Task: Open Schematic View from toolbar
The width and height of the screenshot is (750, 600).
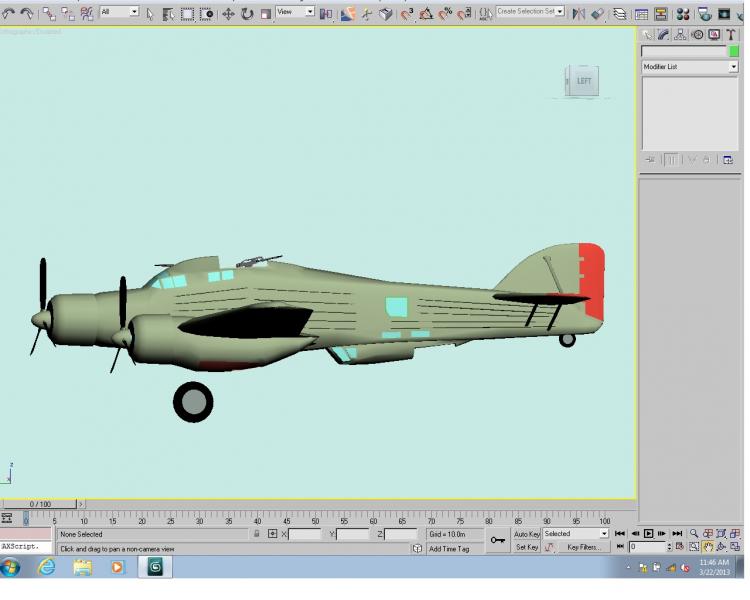Action: click(661, 14)
